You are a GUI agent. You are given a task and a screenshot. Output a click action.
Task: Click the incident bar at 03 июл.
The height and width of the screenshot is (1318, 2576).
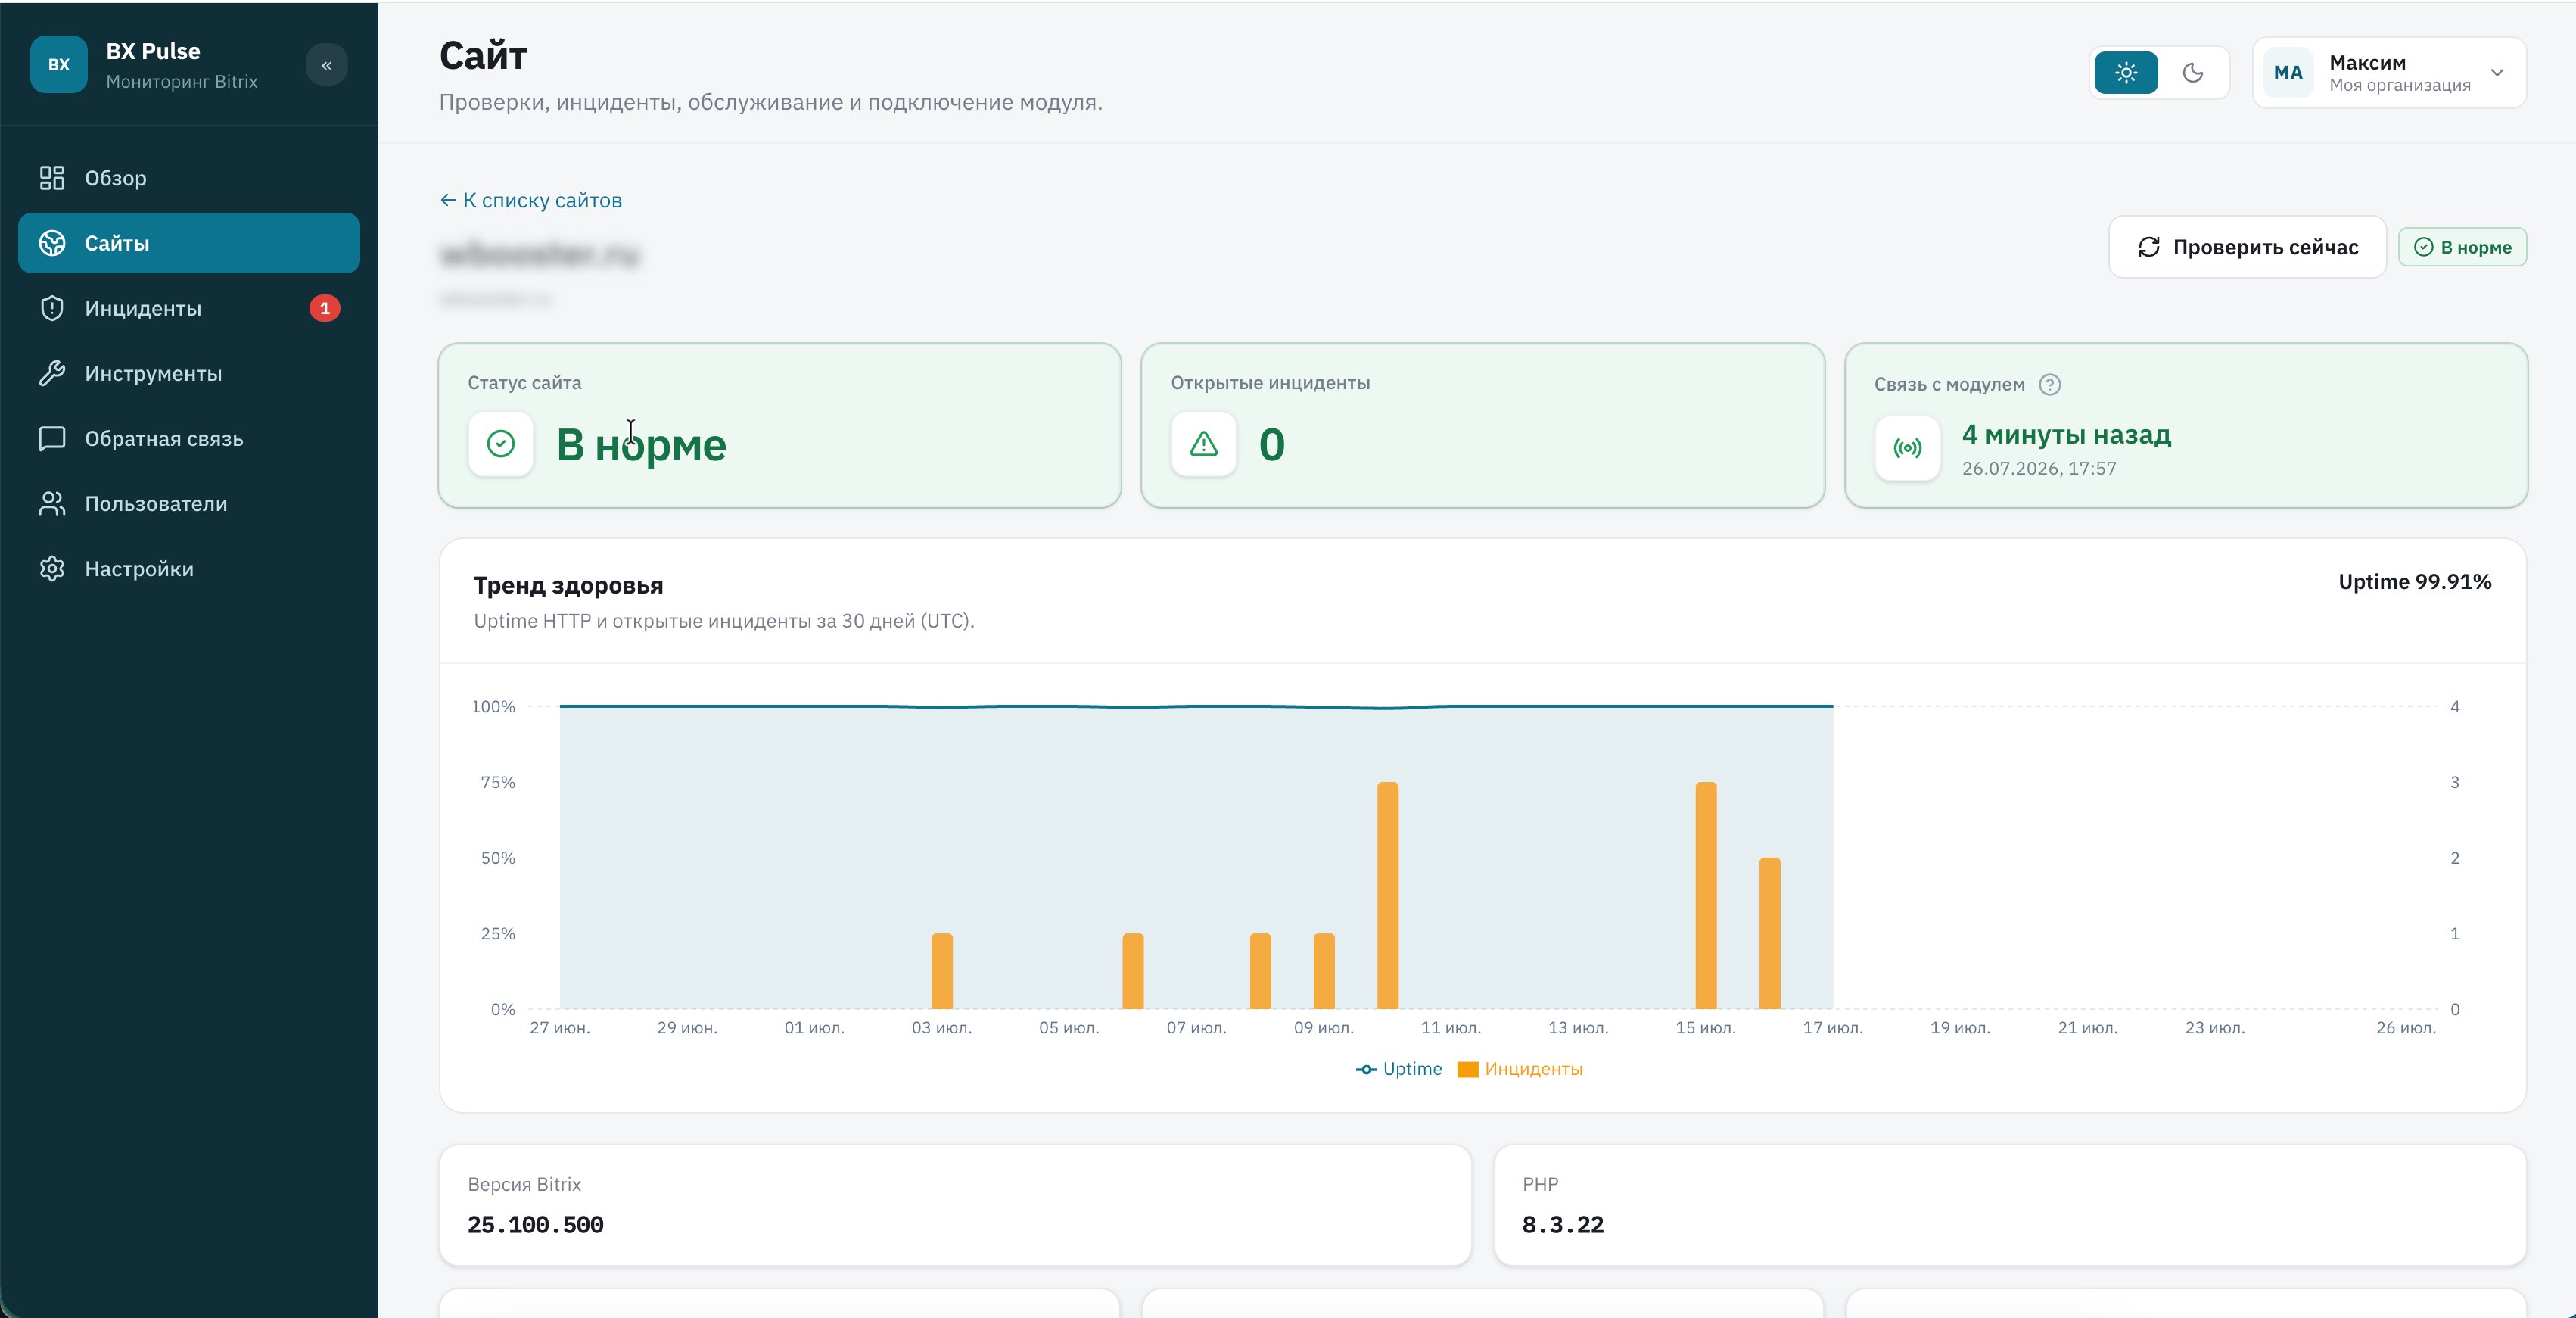click(942, 971)
